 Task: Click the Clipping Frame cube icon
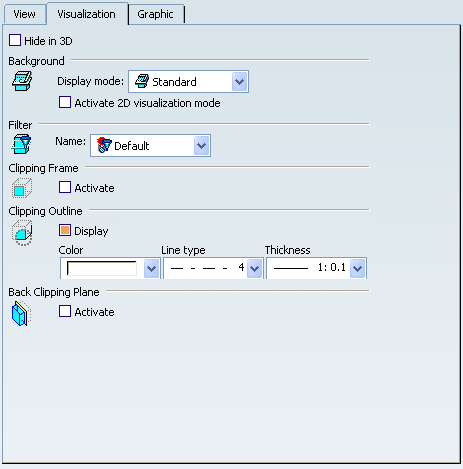pyautogui.click(x=22, y=188)
